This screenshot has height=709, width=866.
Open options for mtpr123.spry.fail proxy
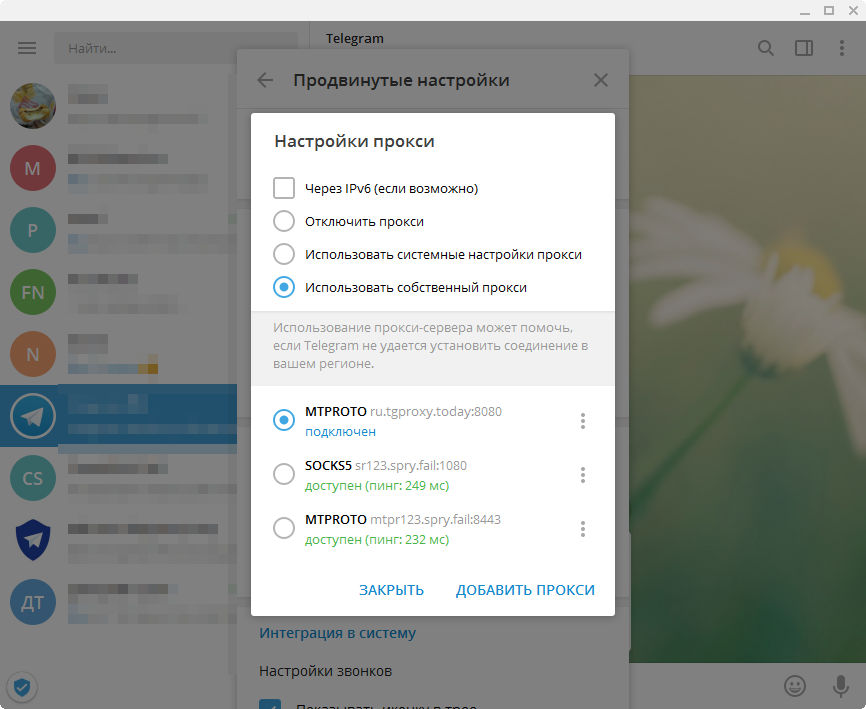pyautogui.click(x=583, y=529)
